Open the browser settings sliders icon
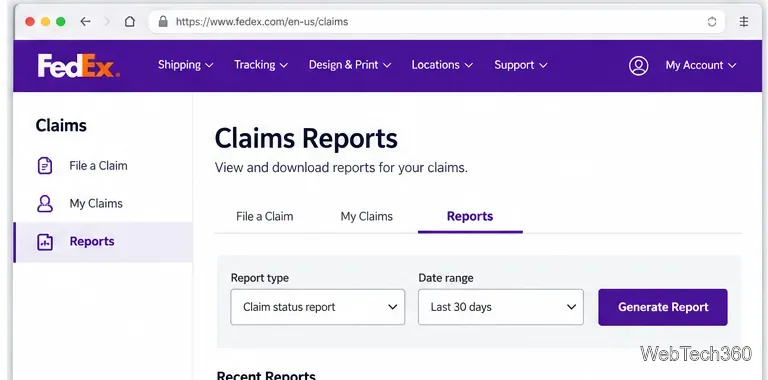The width and height of the screenshot is (768, 380). pos(744,22)
